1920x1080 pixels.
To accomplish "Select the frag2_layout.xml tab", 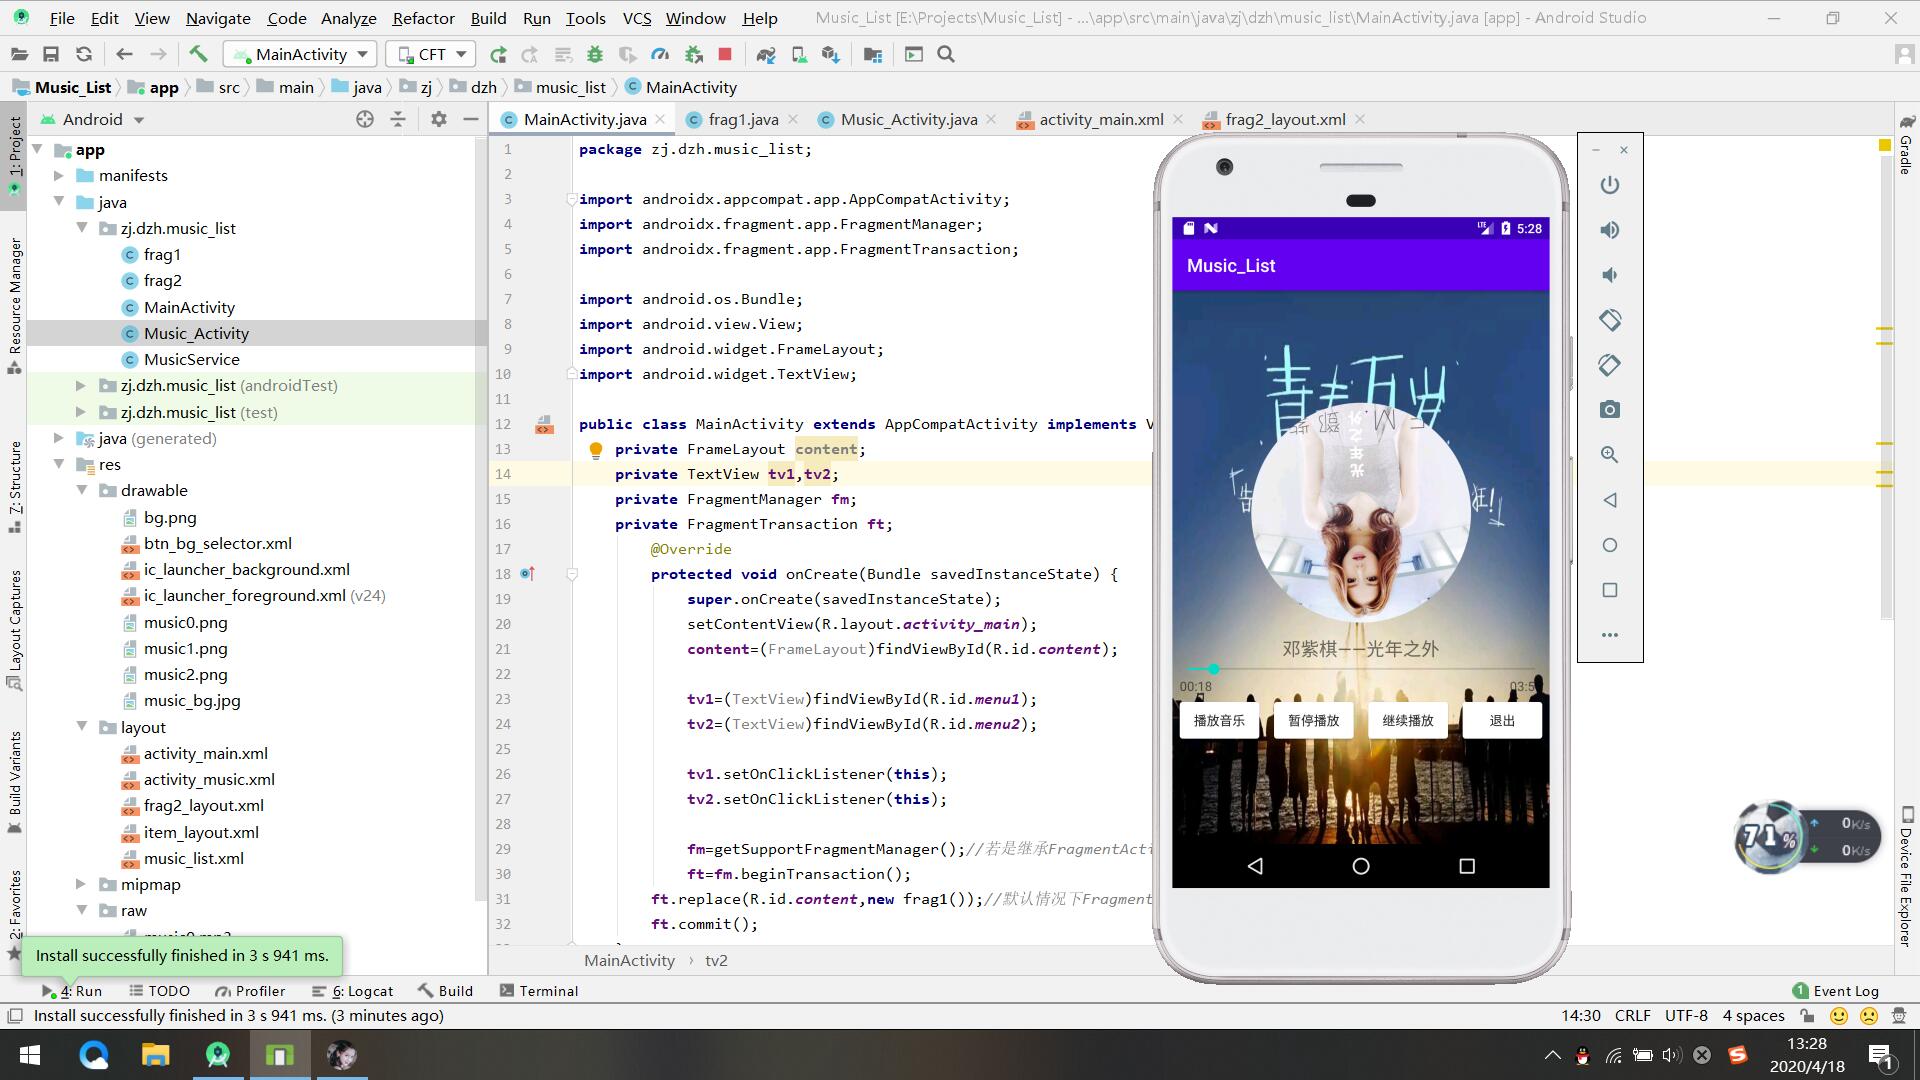I will coord(1286,119).
